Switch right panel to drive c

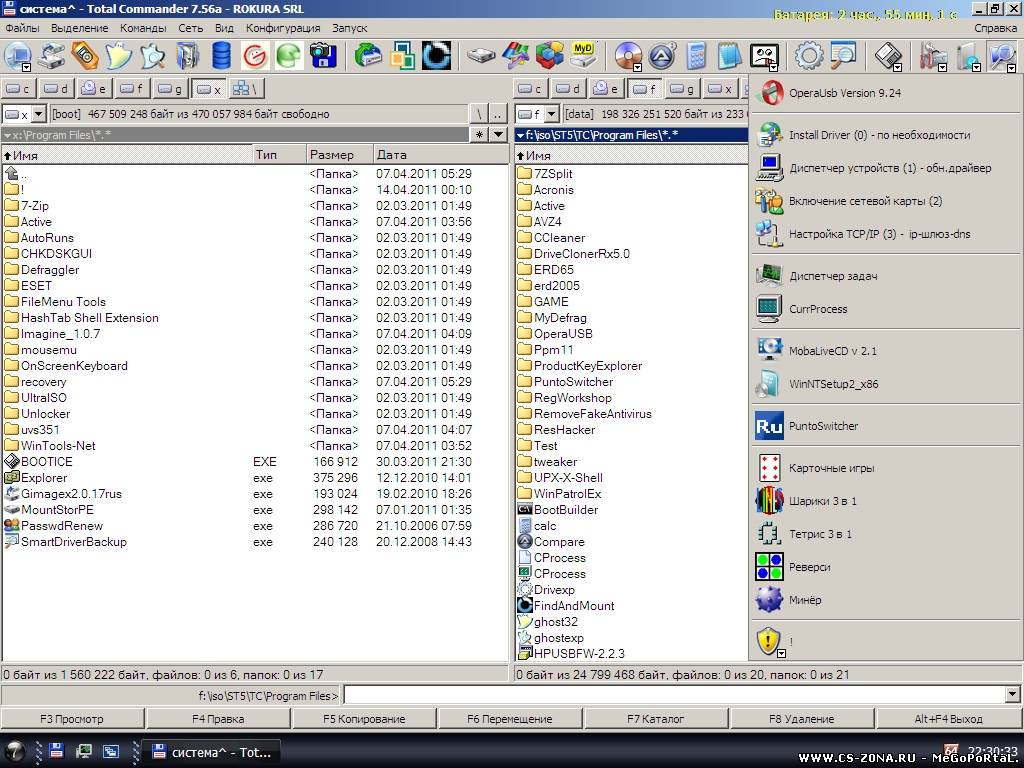click(x=530, y=89)
